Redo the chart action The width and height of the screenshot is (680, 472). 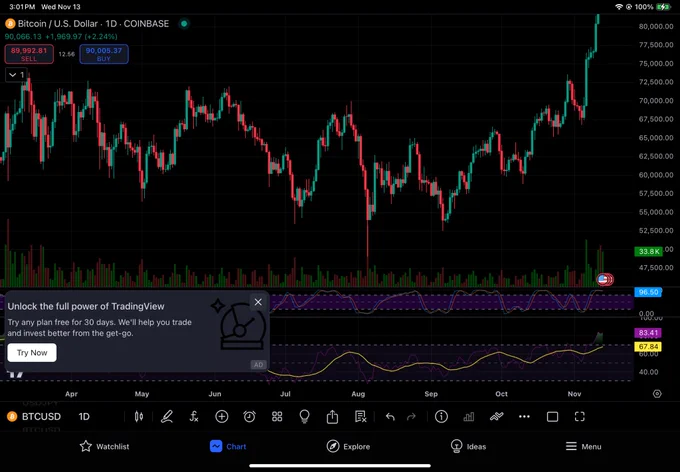(411, 417)
